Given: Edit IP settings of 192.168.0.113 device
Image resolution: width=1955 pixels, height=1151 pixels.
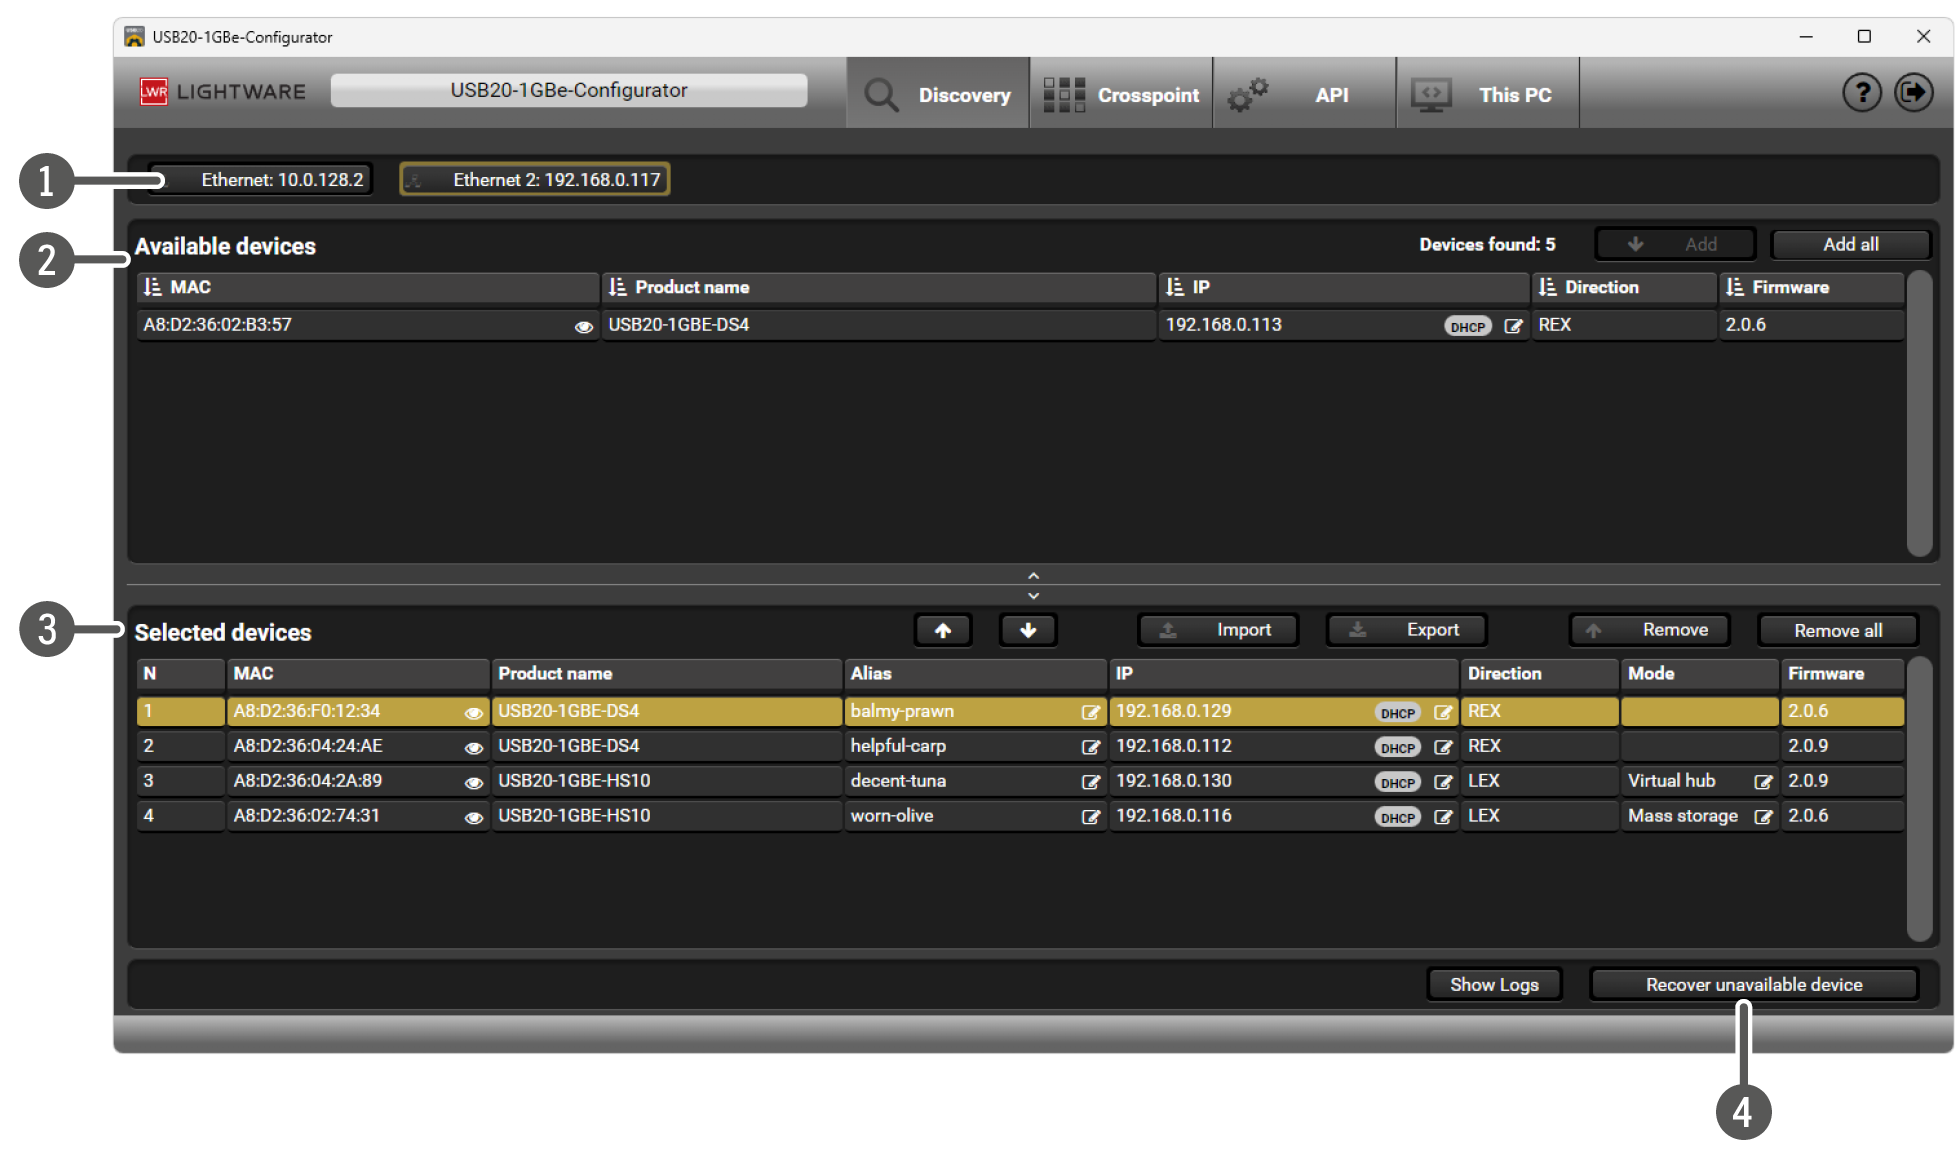Looking at the screenshot, I should 1513,326.
